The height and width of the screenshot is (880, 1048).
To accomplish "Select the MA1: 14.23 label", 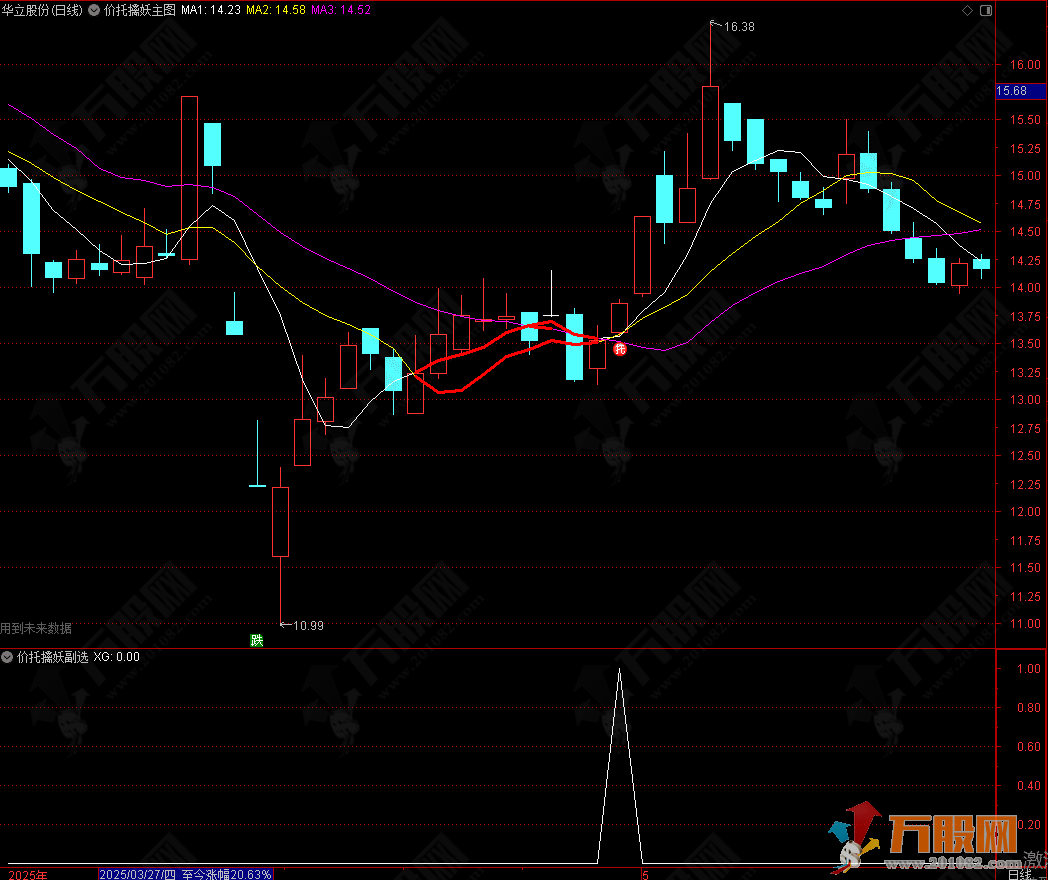I will 210,10.
